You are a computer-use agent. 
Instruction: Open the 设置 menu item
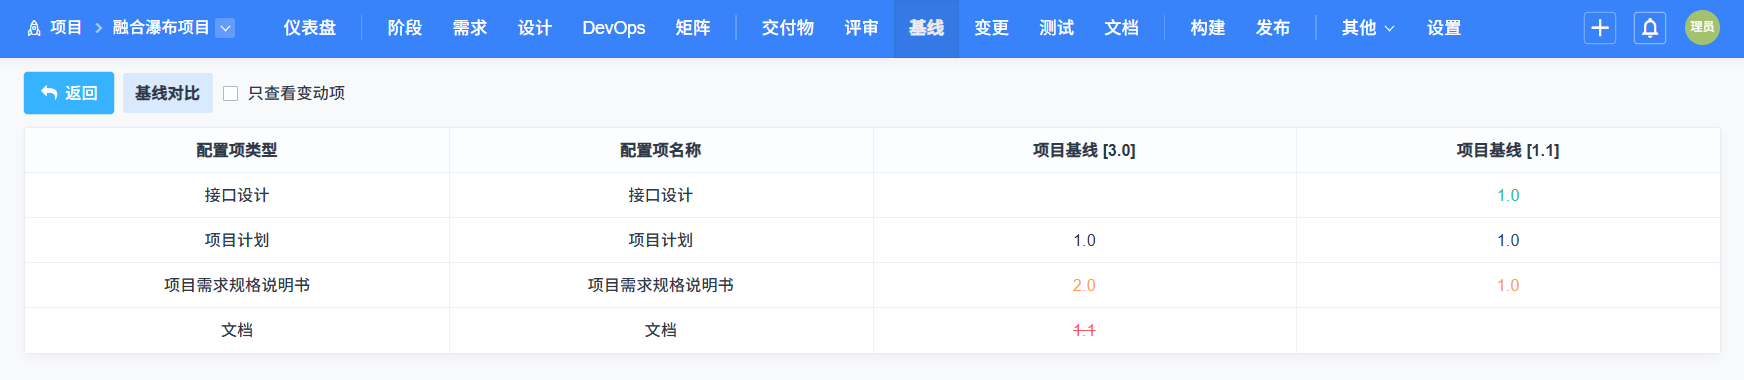click(x=1444, y=28)
